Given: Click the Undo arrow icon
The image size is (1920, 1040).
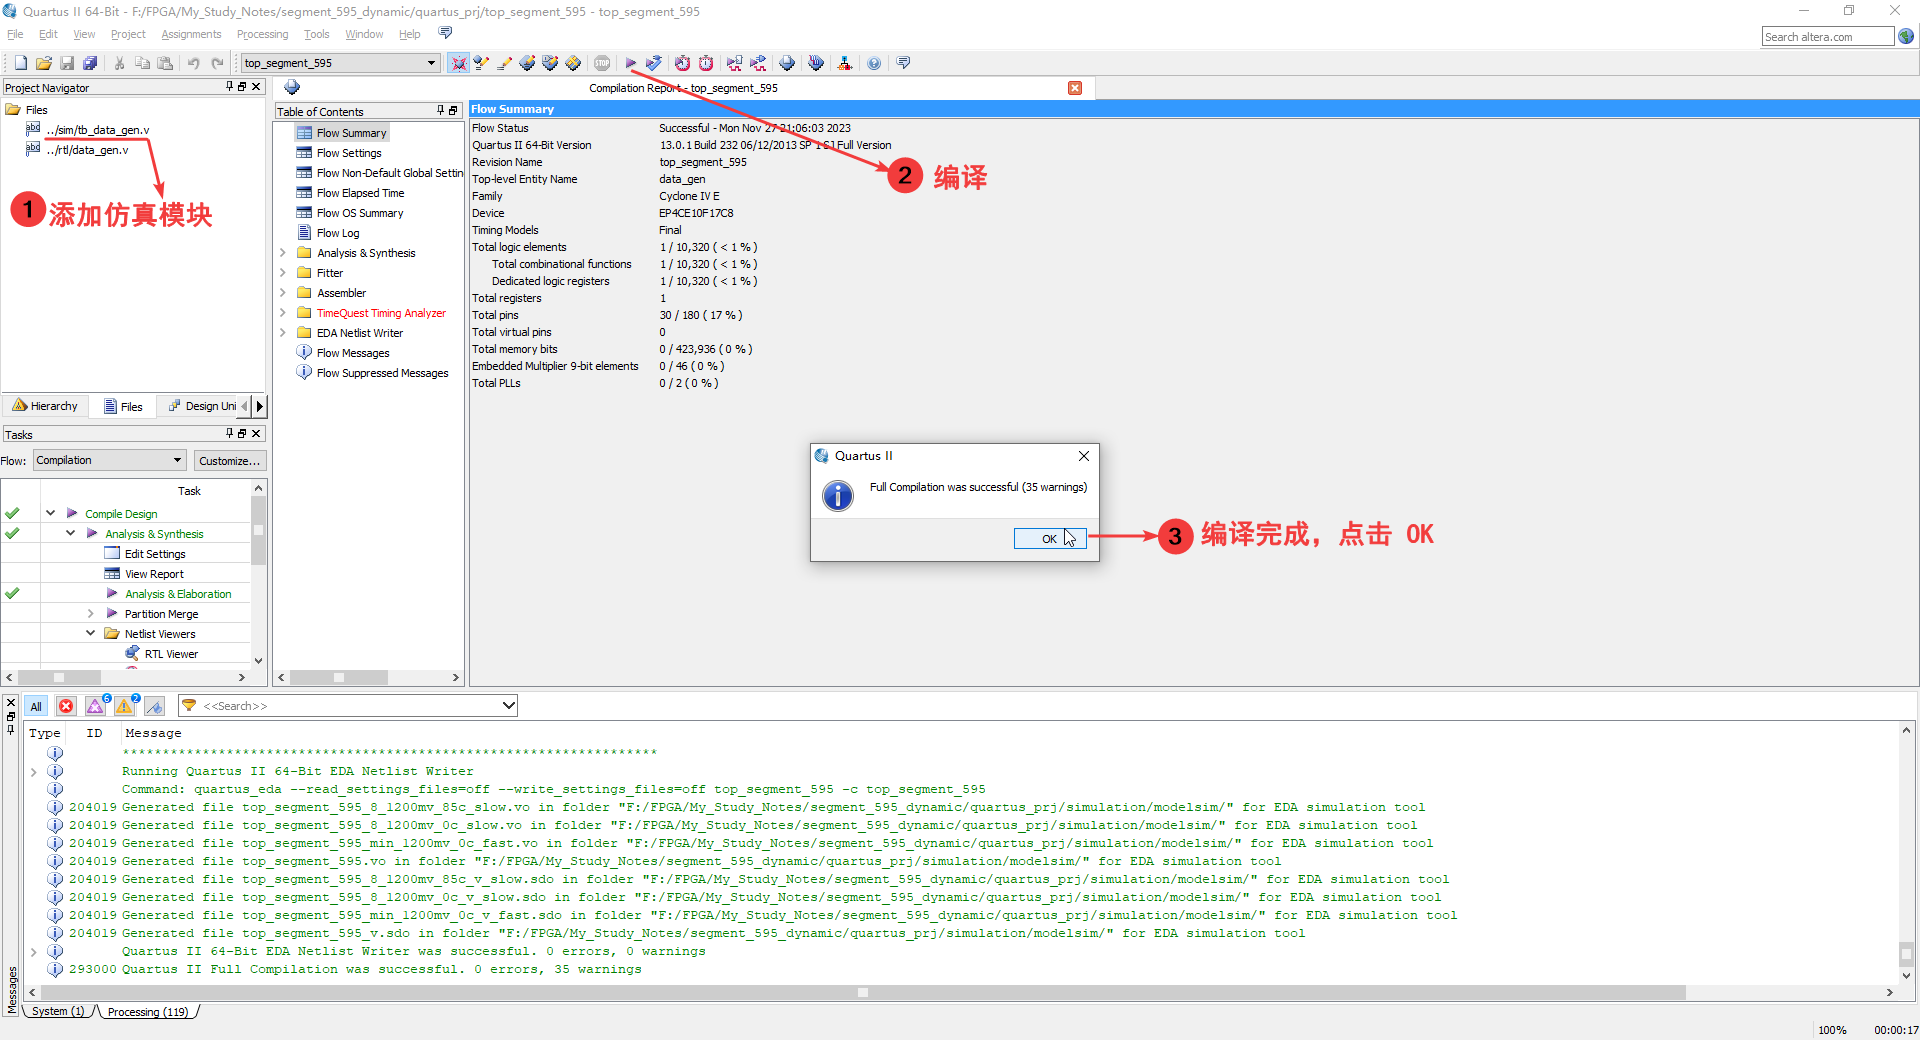Looking at the screenshot, I should click(194, 63).
